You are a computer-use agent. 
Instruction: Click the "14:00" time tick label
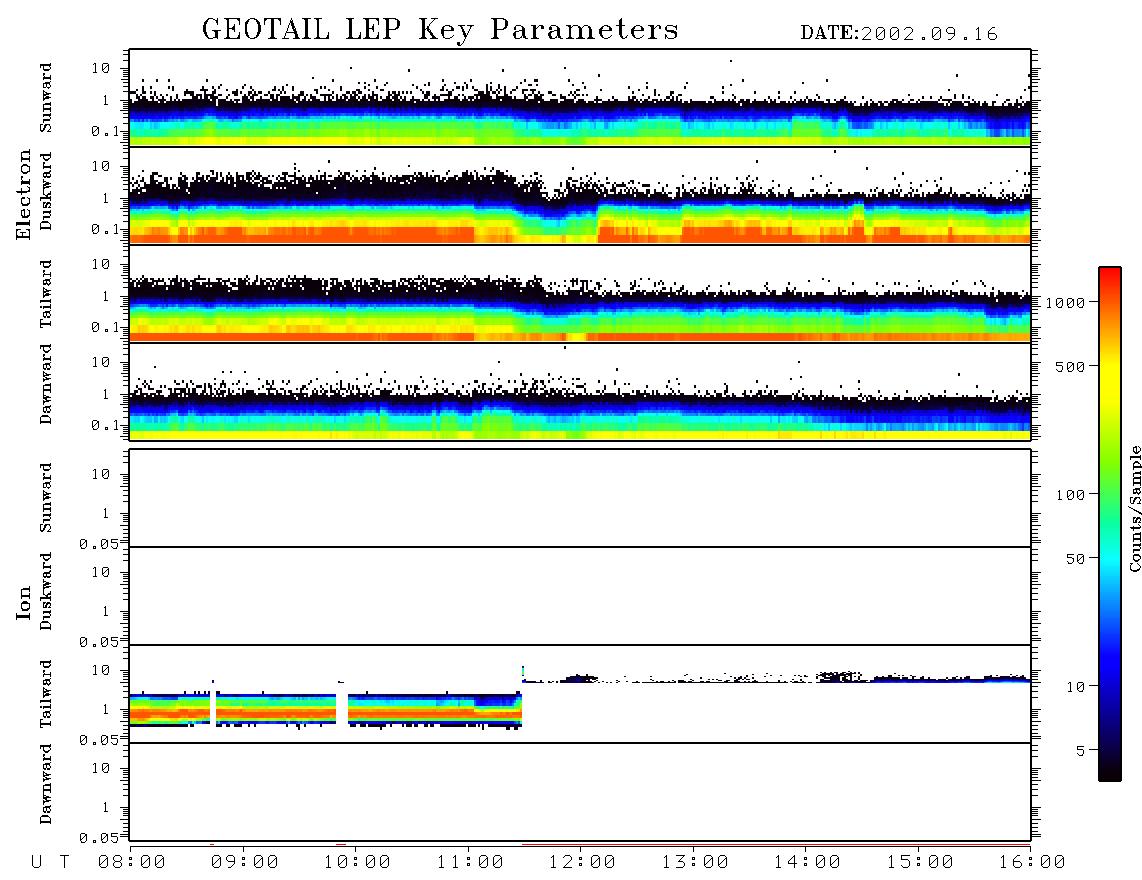click(x=807, y=863)
